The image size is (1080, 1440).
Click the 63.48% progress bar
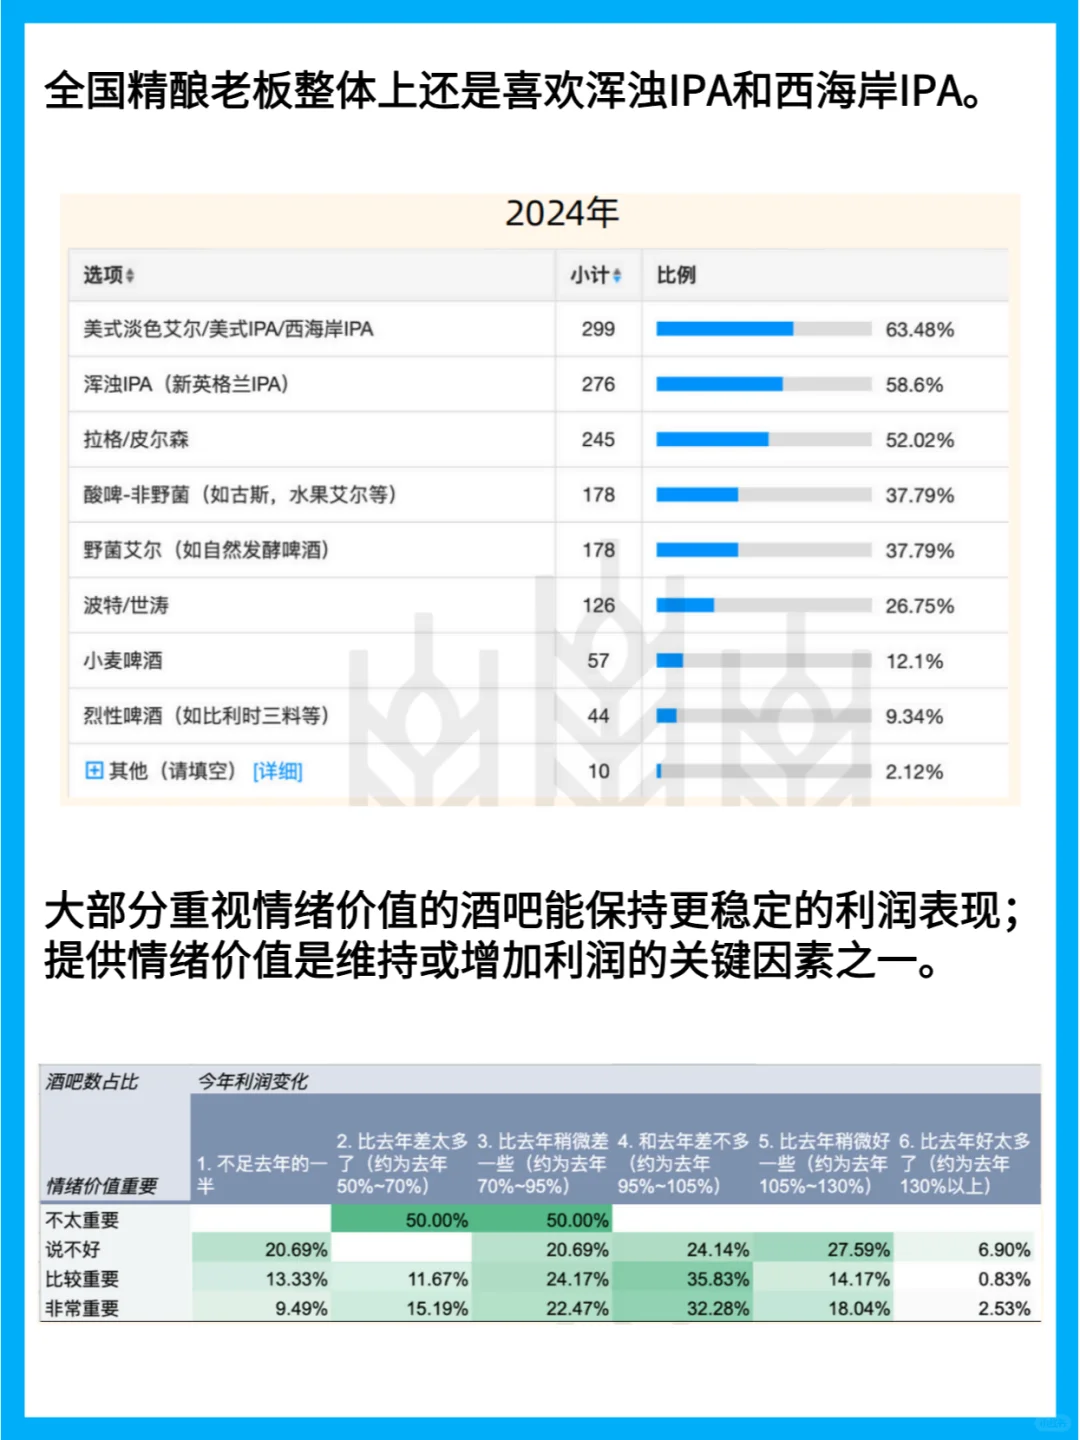click(764, 329)
